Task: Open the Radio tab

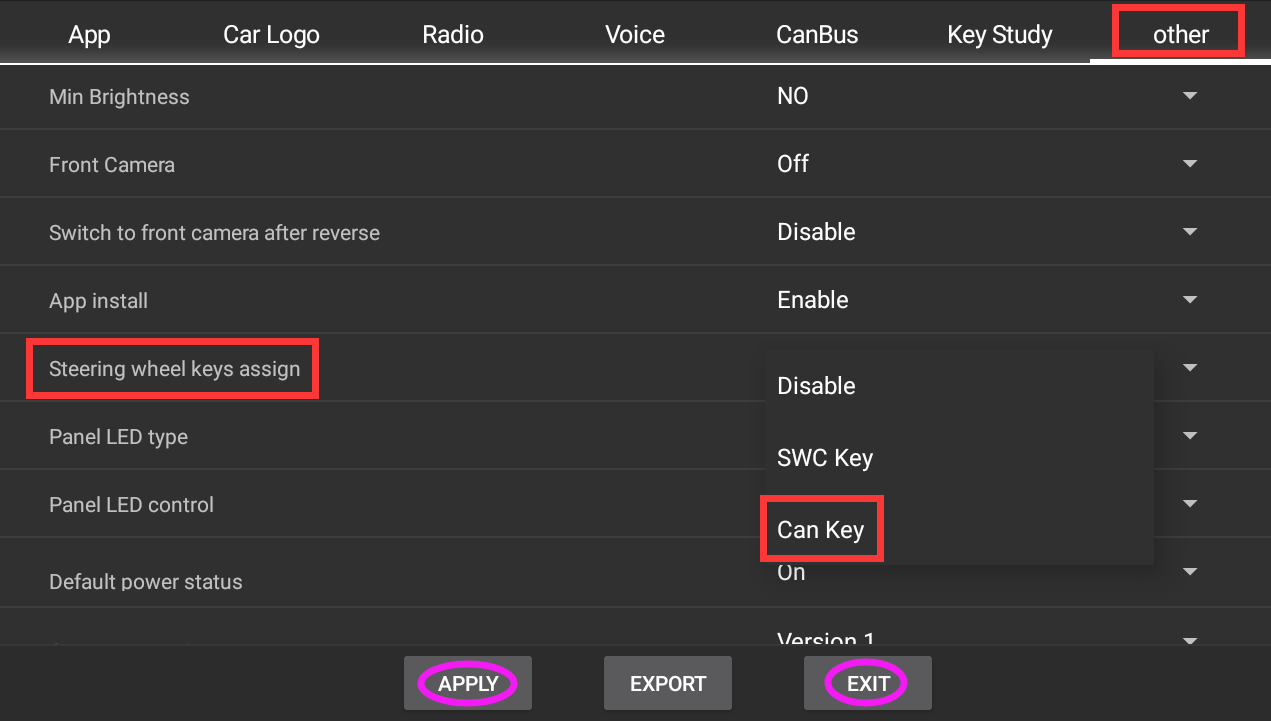Action: point(453,35)
